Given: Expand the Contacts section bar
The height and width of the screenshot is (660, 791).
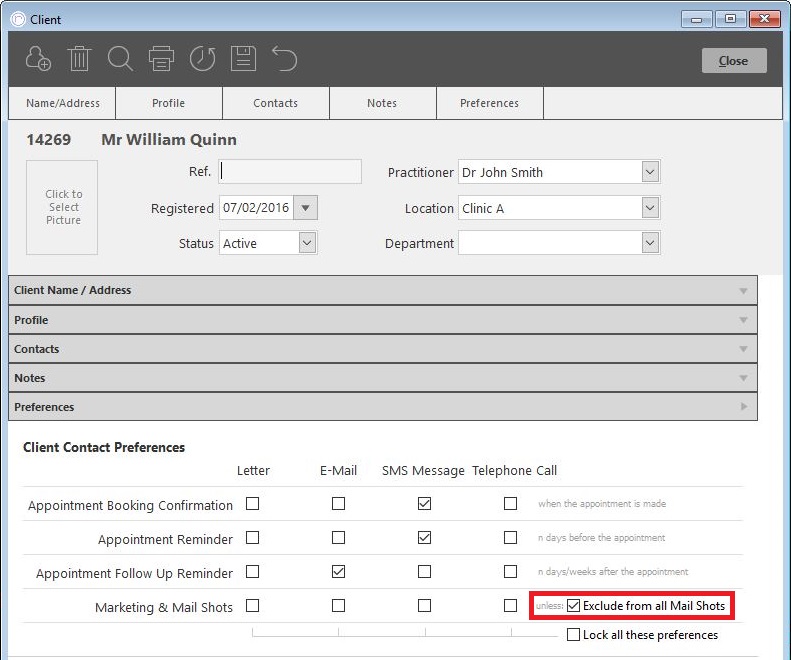Looking at the screenshot, I should click(383, 349).
